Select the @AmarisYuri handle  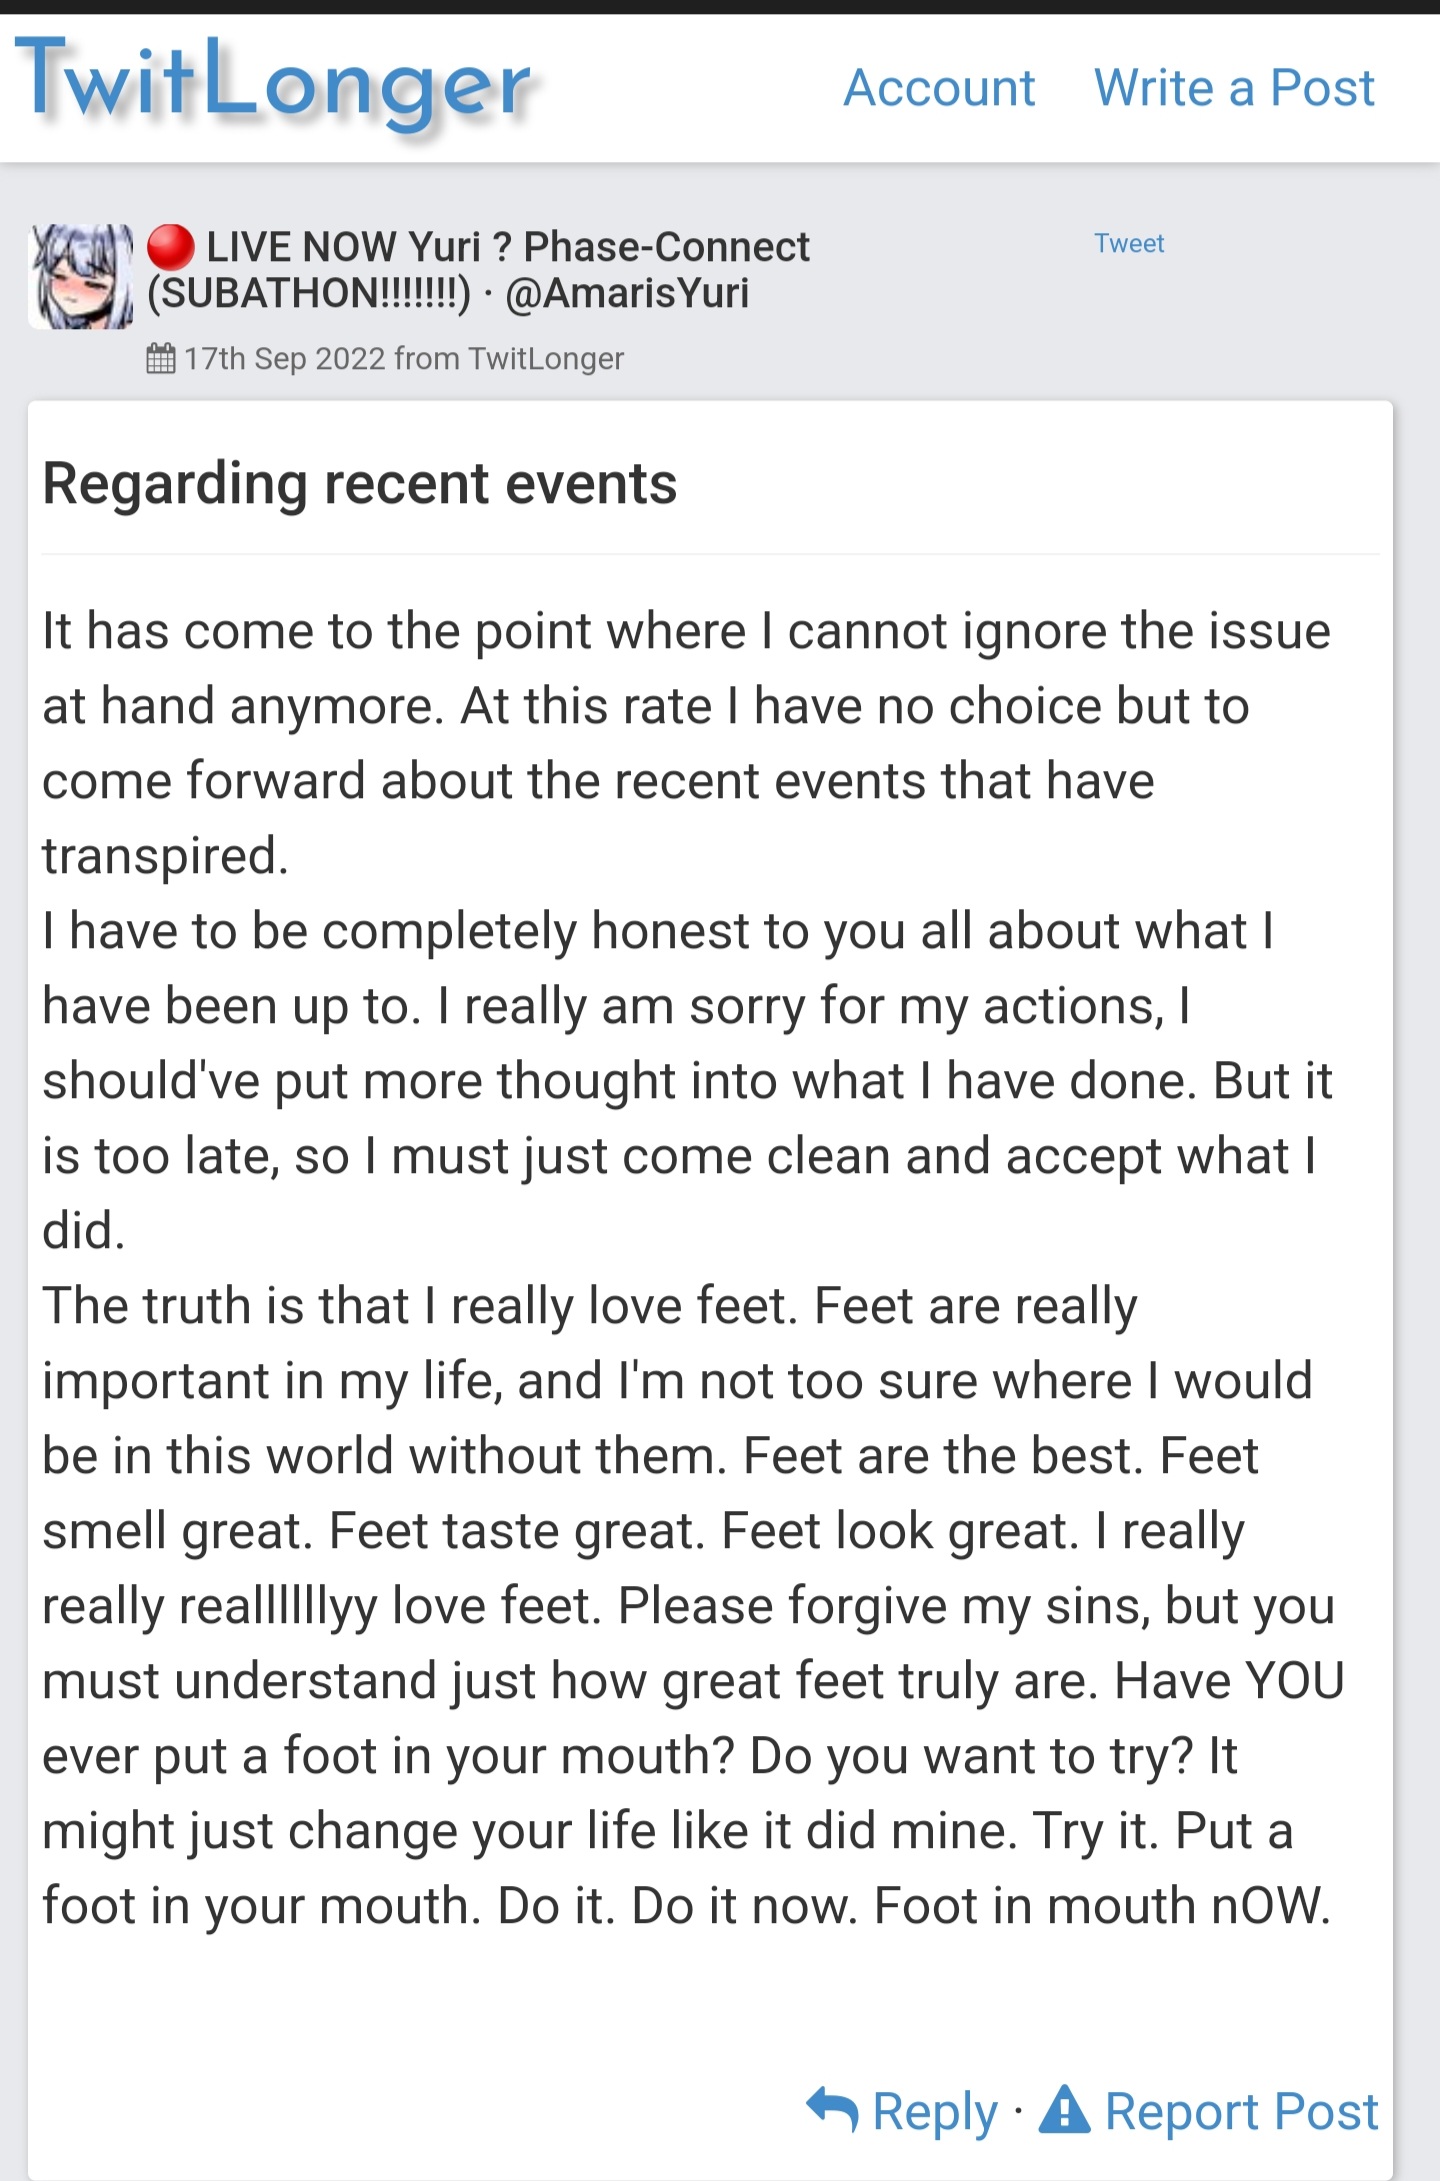[x=627, y=294]
